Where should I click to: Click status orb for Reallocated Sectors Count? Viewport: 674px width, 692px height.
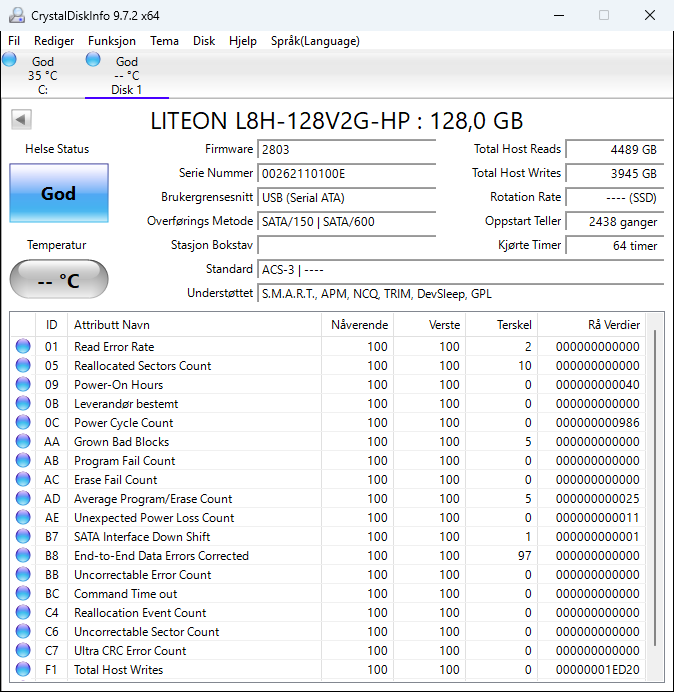click(23, 365)
